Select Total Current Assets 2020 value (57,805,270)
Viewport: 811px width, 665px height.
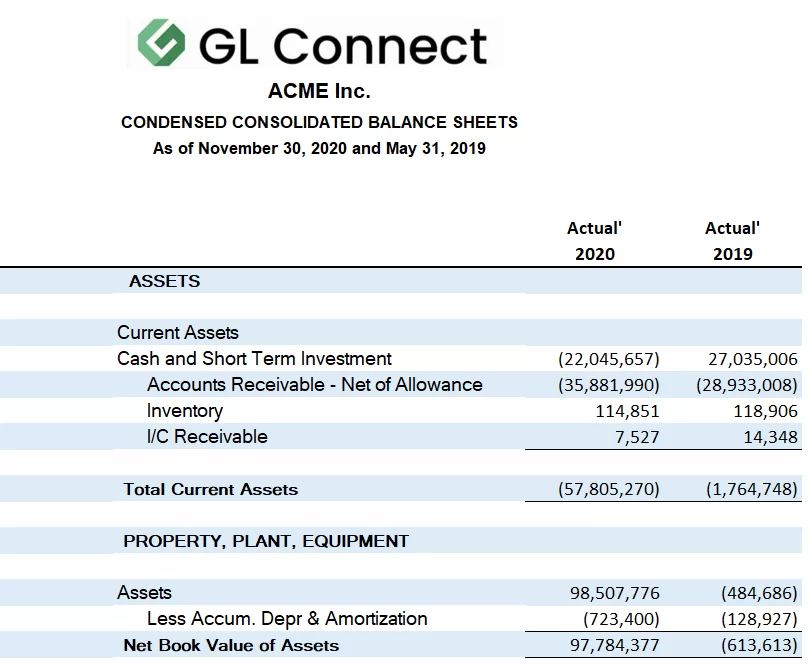click(608, 489)
